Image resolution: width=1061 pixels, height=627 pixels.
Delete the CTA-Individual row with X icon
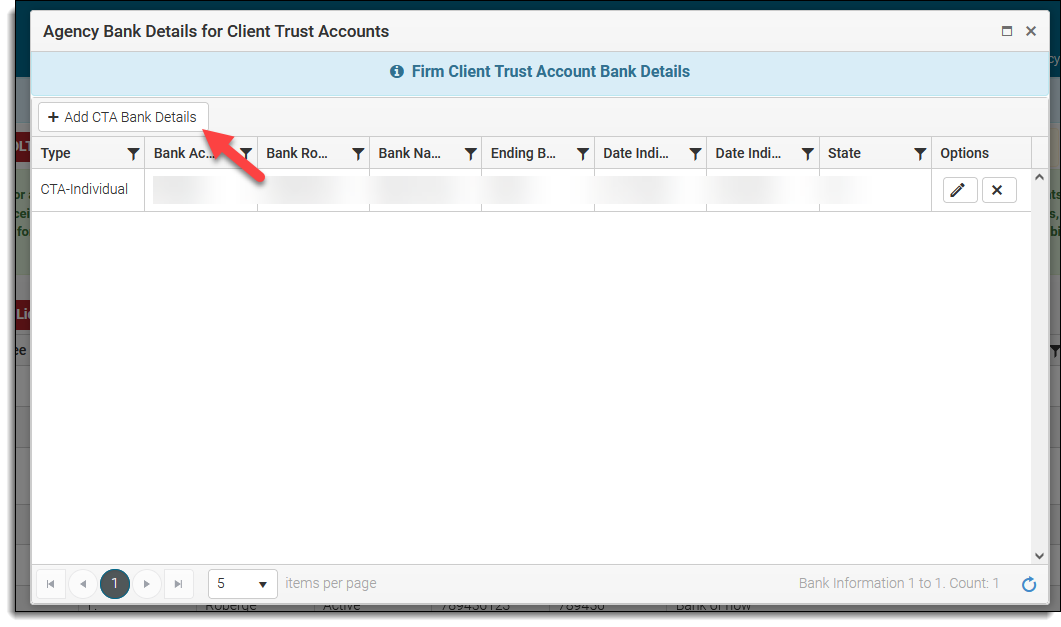point(998,190)
